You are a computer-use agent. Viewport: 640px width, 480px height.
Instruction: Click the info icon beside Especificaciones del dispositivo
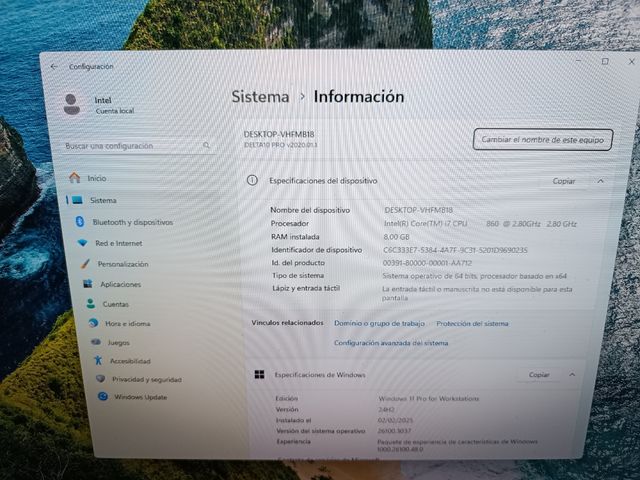tap(252, 180)
